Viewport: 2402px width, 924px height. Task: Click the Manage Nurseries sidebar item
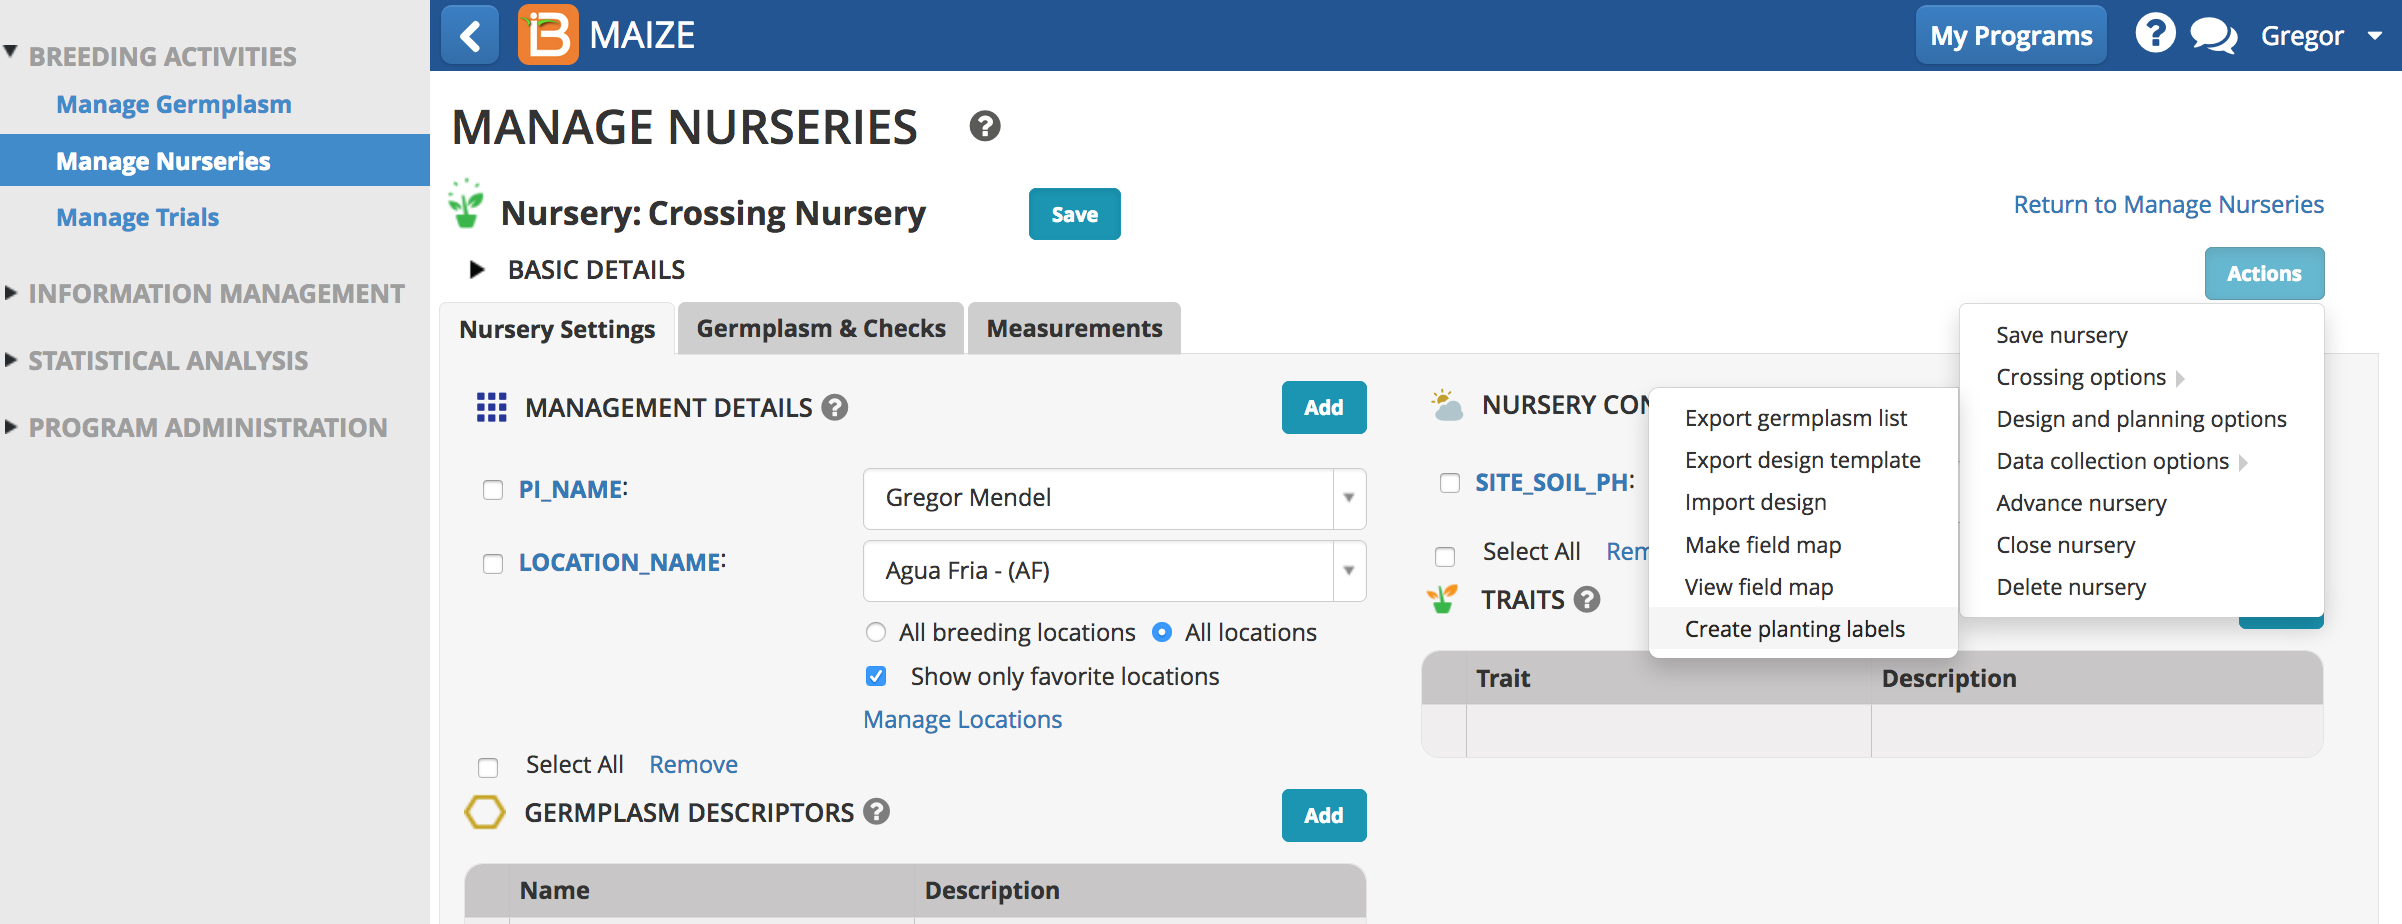pyautogui.click(x=214, y=160)
